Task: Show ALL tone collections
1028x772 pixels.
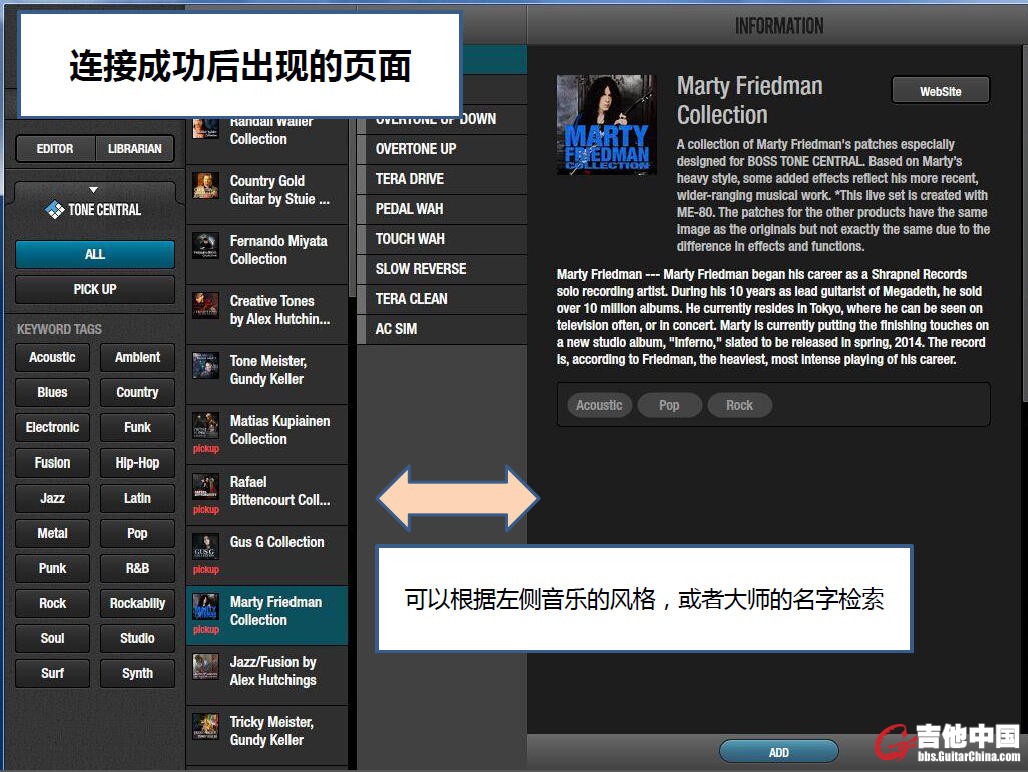Action: (x=94, y=254)
